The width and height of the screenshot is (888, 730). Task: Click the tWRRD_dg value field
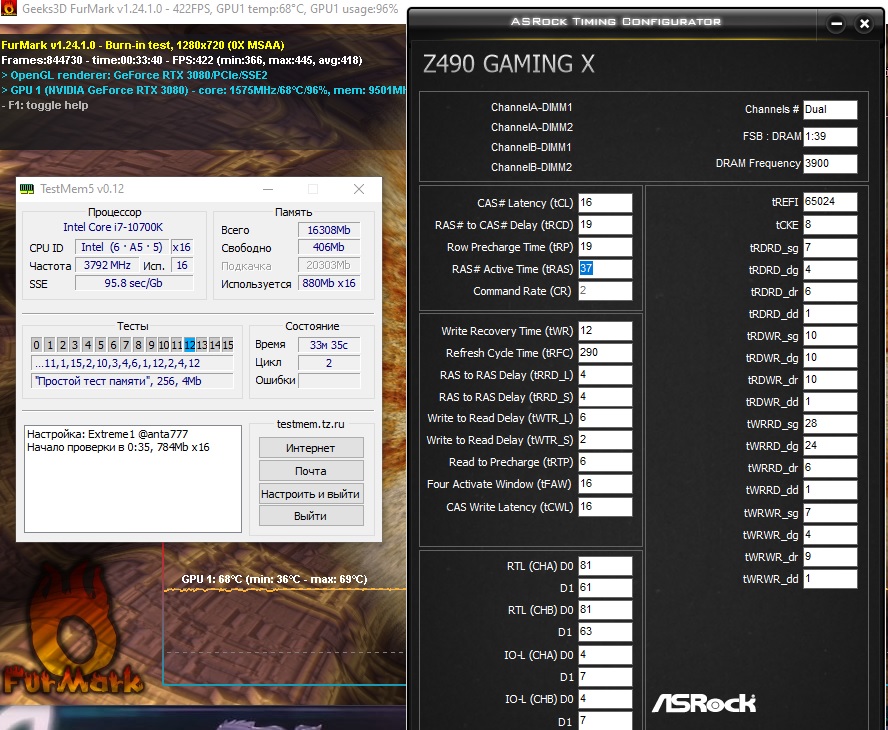pyautogui.click(x=830, y=446)
